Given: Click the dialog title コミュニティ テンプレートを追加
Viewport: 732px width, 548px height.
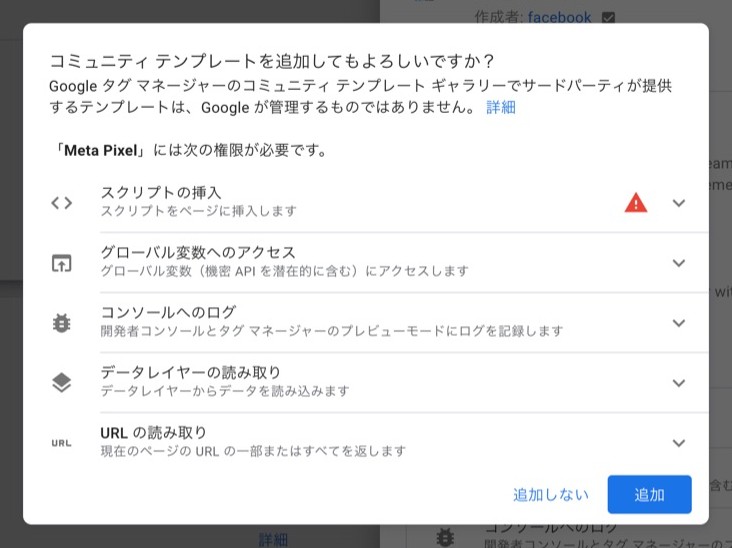Looking at the screenshot, I should (x=272, y=61).
